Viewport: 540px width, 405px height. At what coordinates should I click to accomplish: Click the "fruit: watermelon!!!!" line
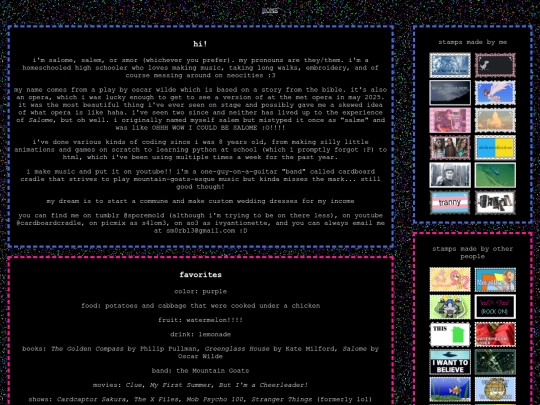point(200,320)
